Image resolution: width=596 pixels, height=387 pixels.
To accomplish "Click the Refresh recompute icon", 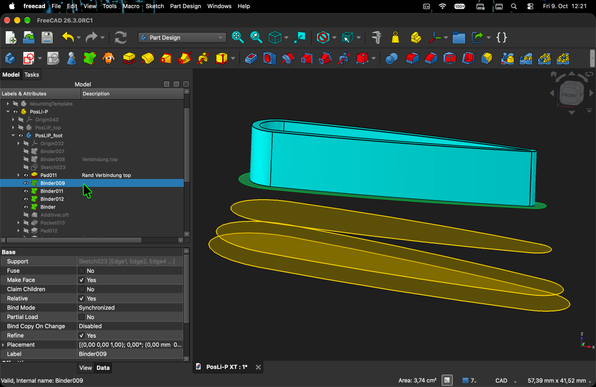I will point(120,38).
